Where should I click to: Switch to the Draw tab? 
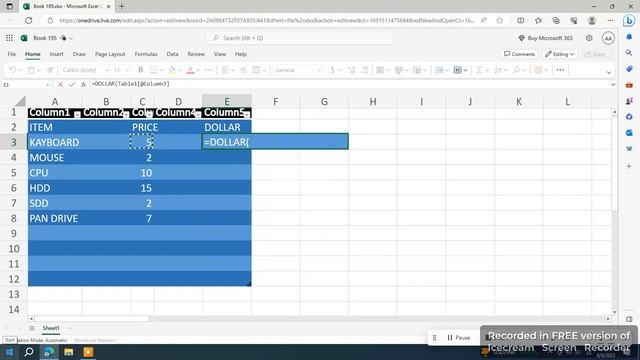(x=79, y=54)
